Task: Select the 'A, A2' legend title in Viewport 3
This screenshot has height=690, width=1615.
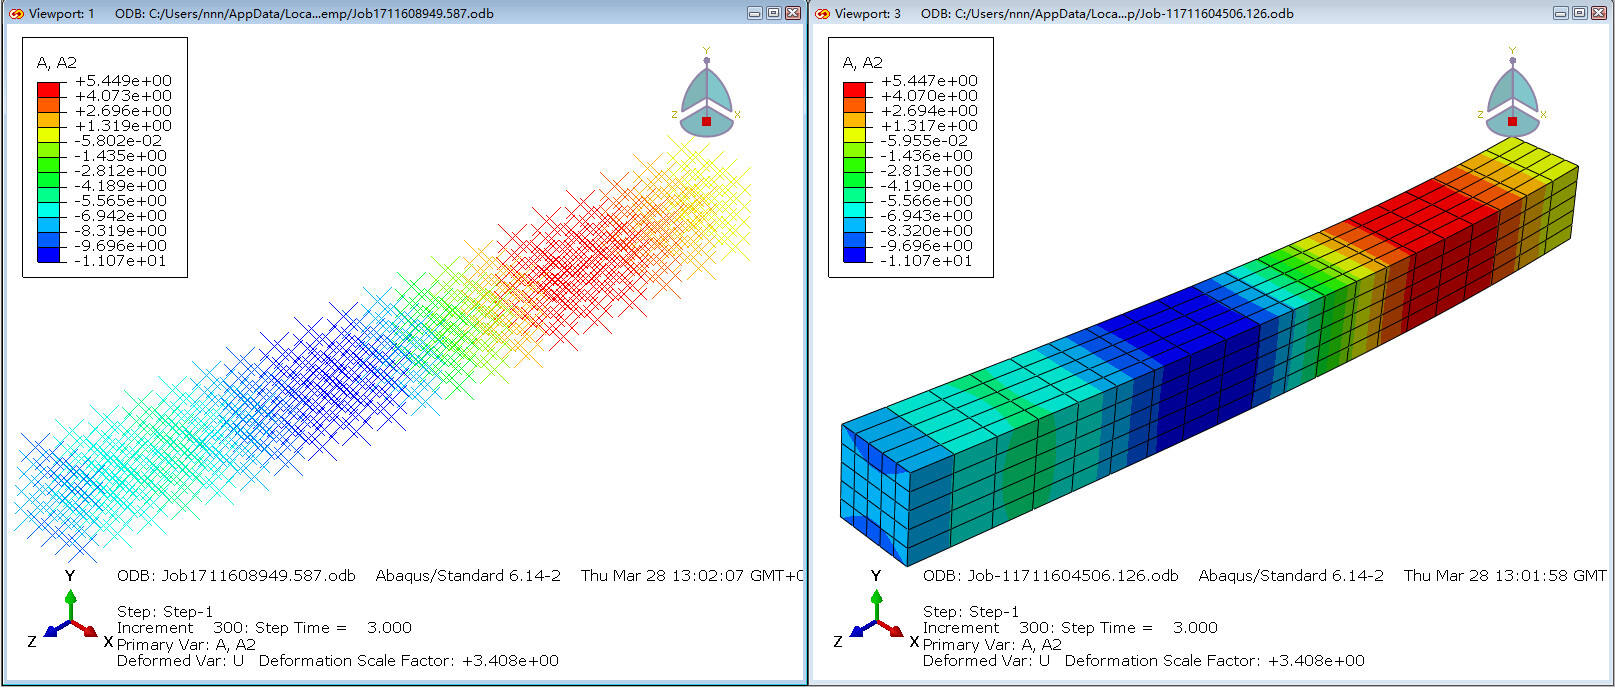Action: (x=863, y=62)
